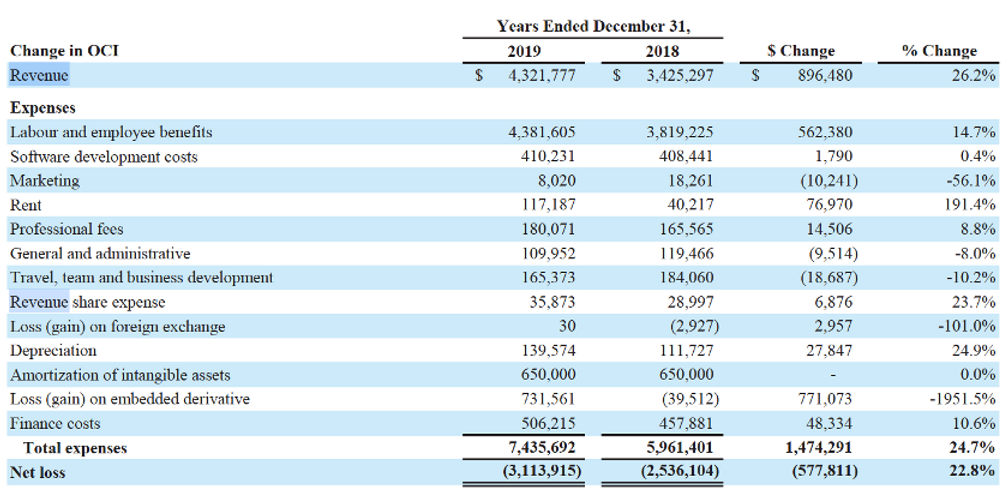Viewport: 1008px width, 494px height.
Task: Click the % Change column header
Action: [940, 51]
